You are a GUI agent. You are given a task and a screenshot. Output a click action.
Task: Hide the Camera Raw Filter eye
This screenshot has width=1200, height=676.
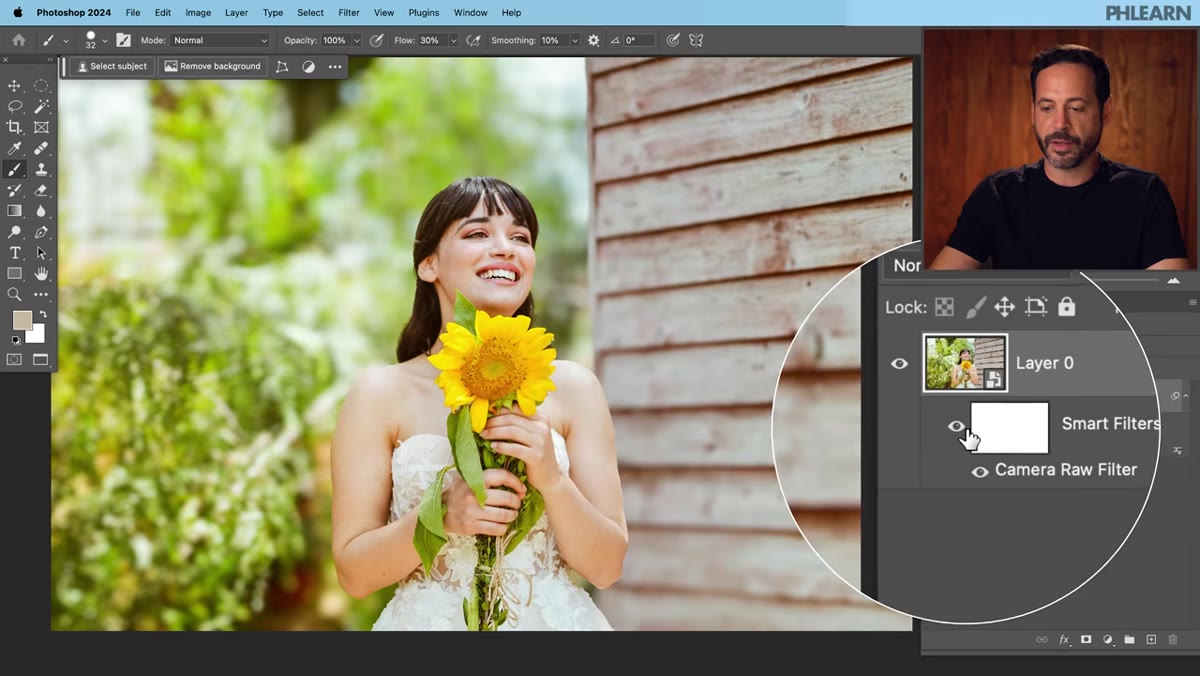tap(980, 471)
